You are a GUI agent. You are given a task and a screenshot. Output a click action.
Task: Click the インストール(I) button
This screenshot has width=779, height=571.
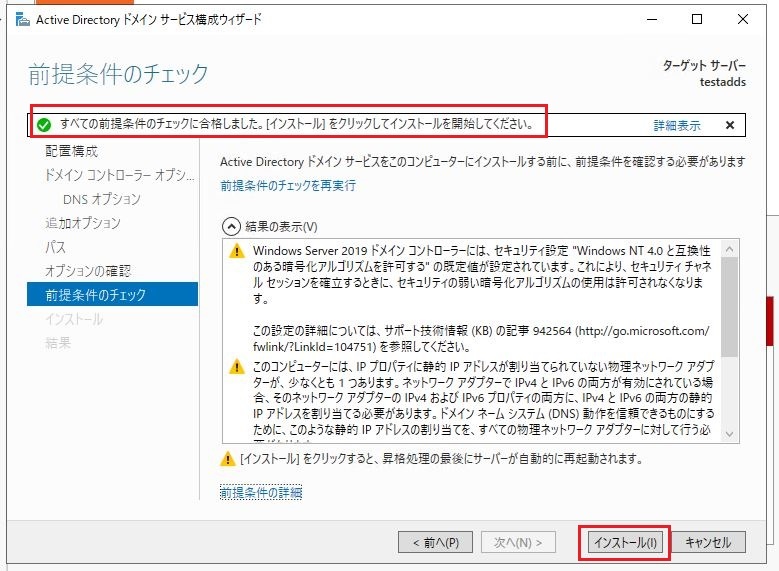[x=625, y=542]
